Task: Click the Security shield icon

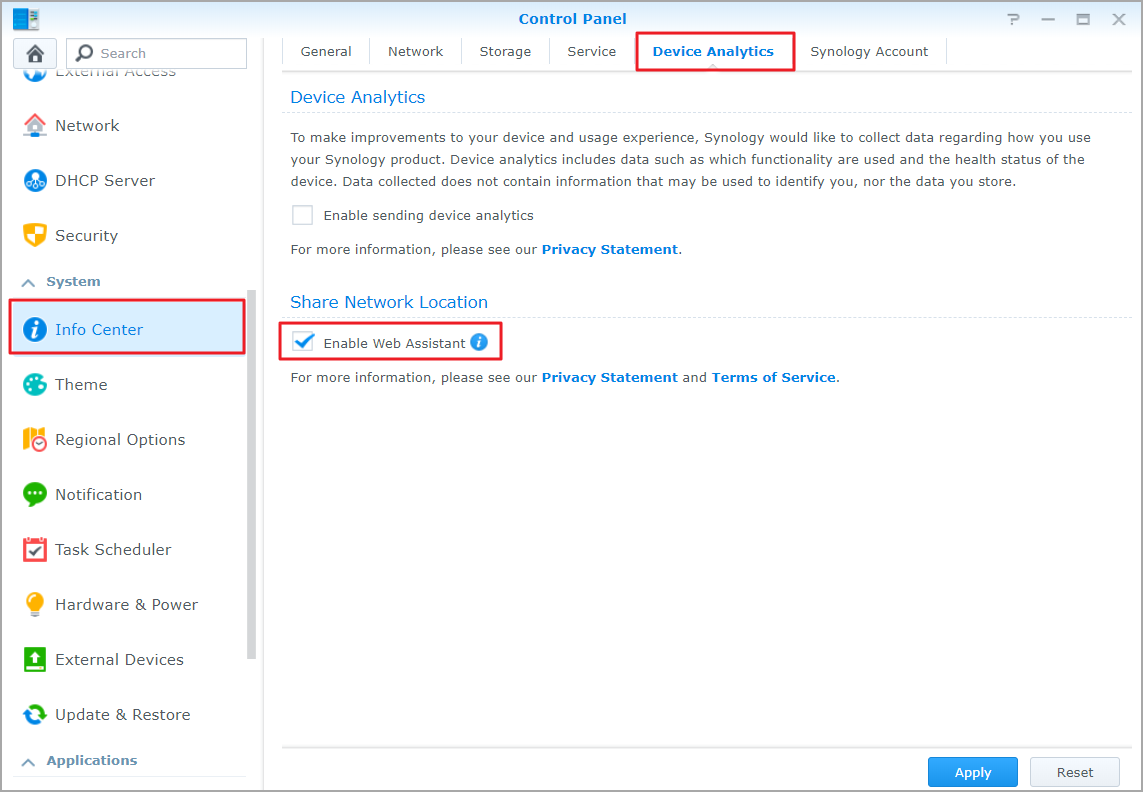Action: [34, 236]
